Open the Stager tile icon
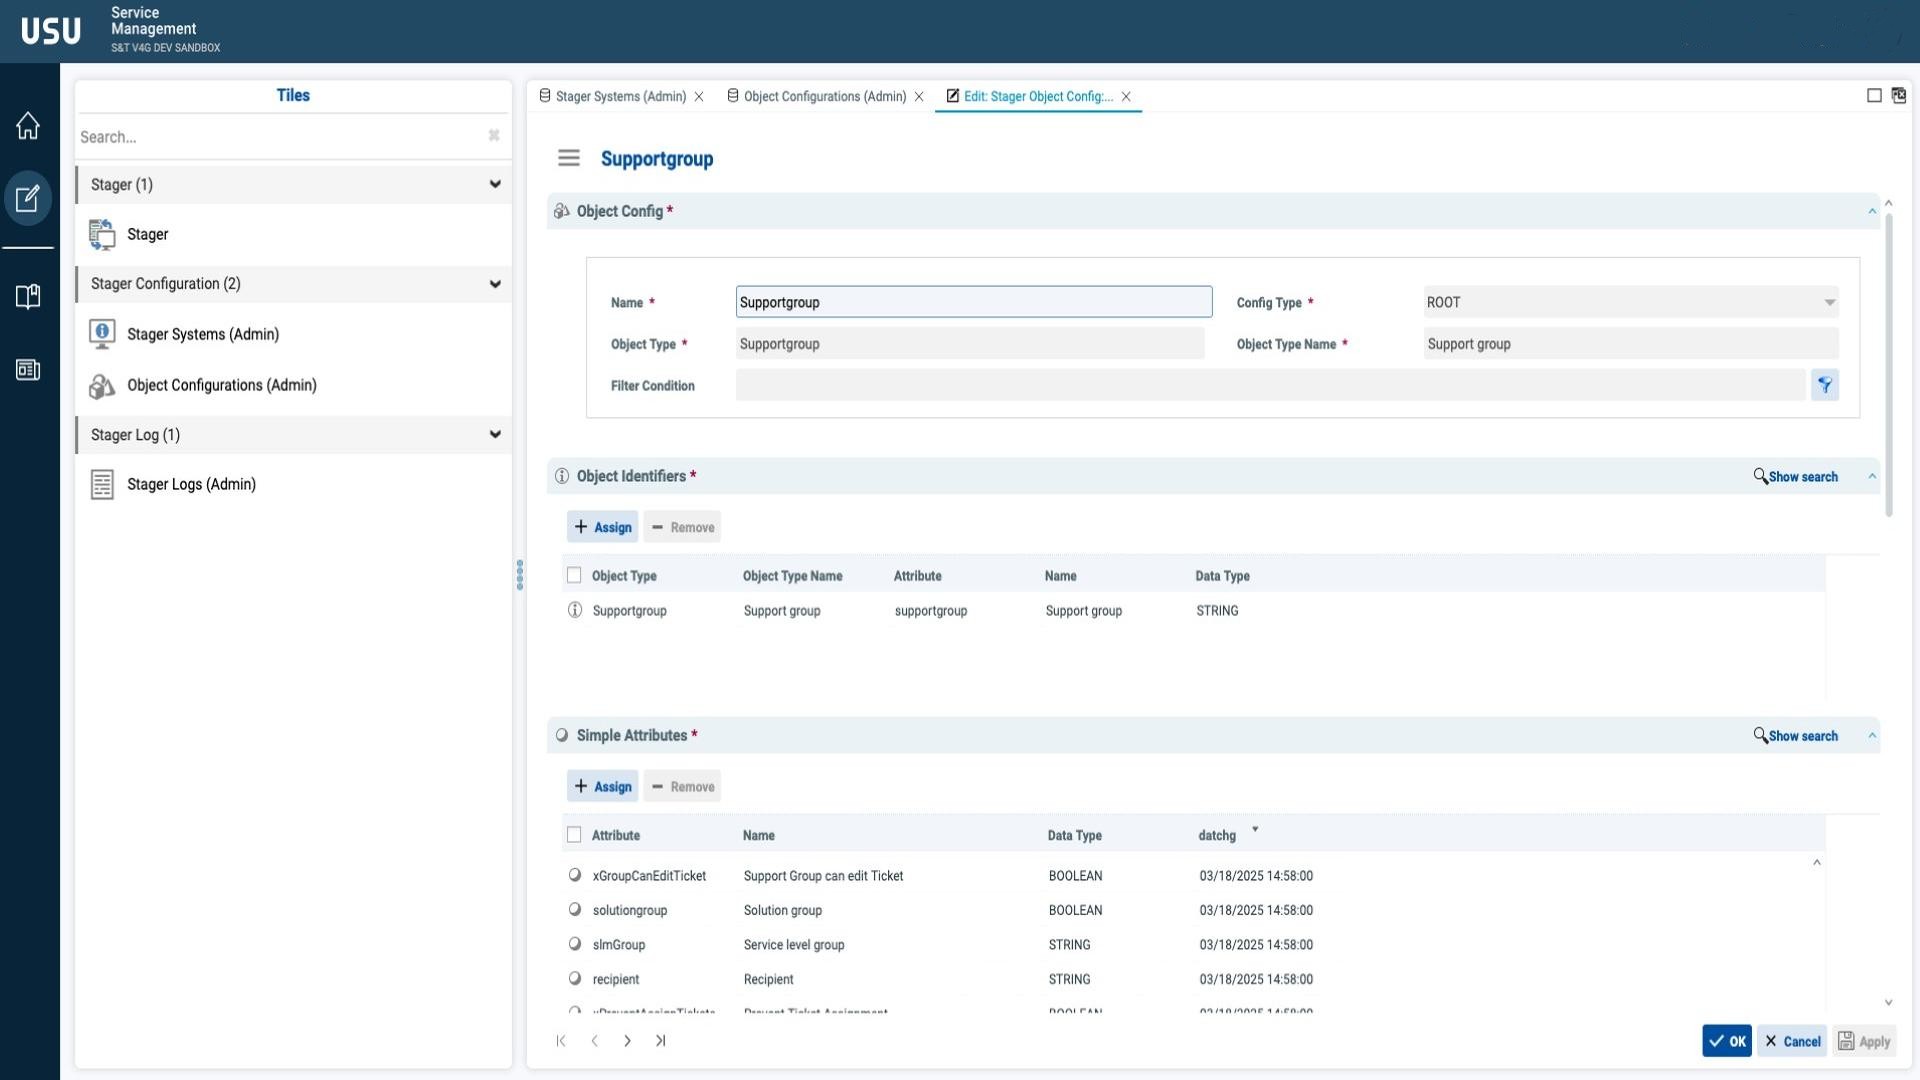This screenshot has width=1920, height=1080. pos(102,234)
